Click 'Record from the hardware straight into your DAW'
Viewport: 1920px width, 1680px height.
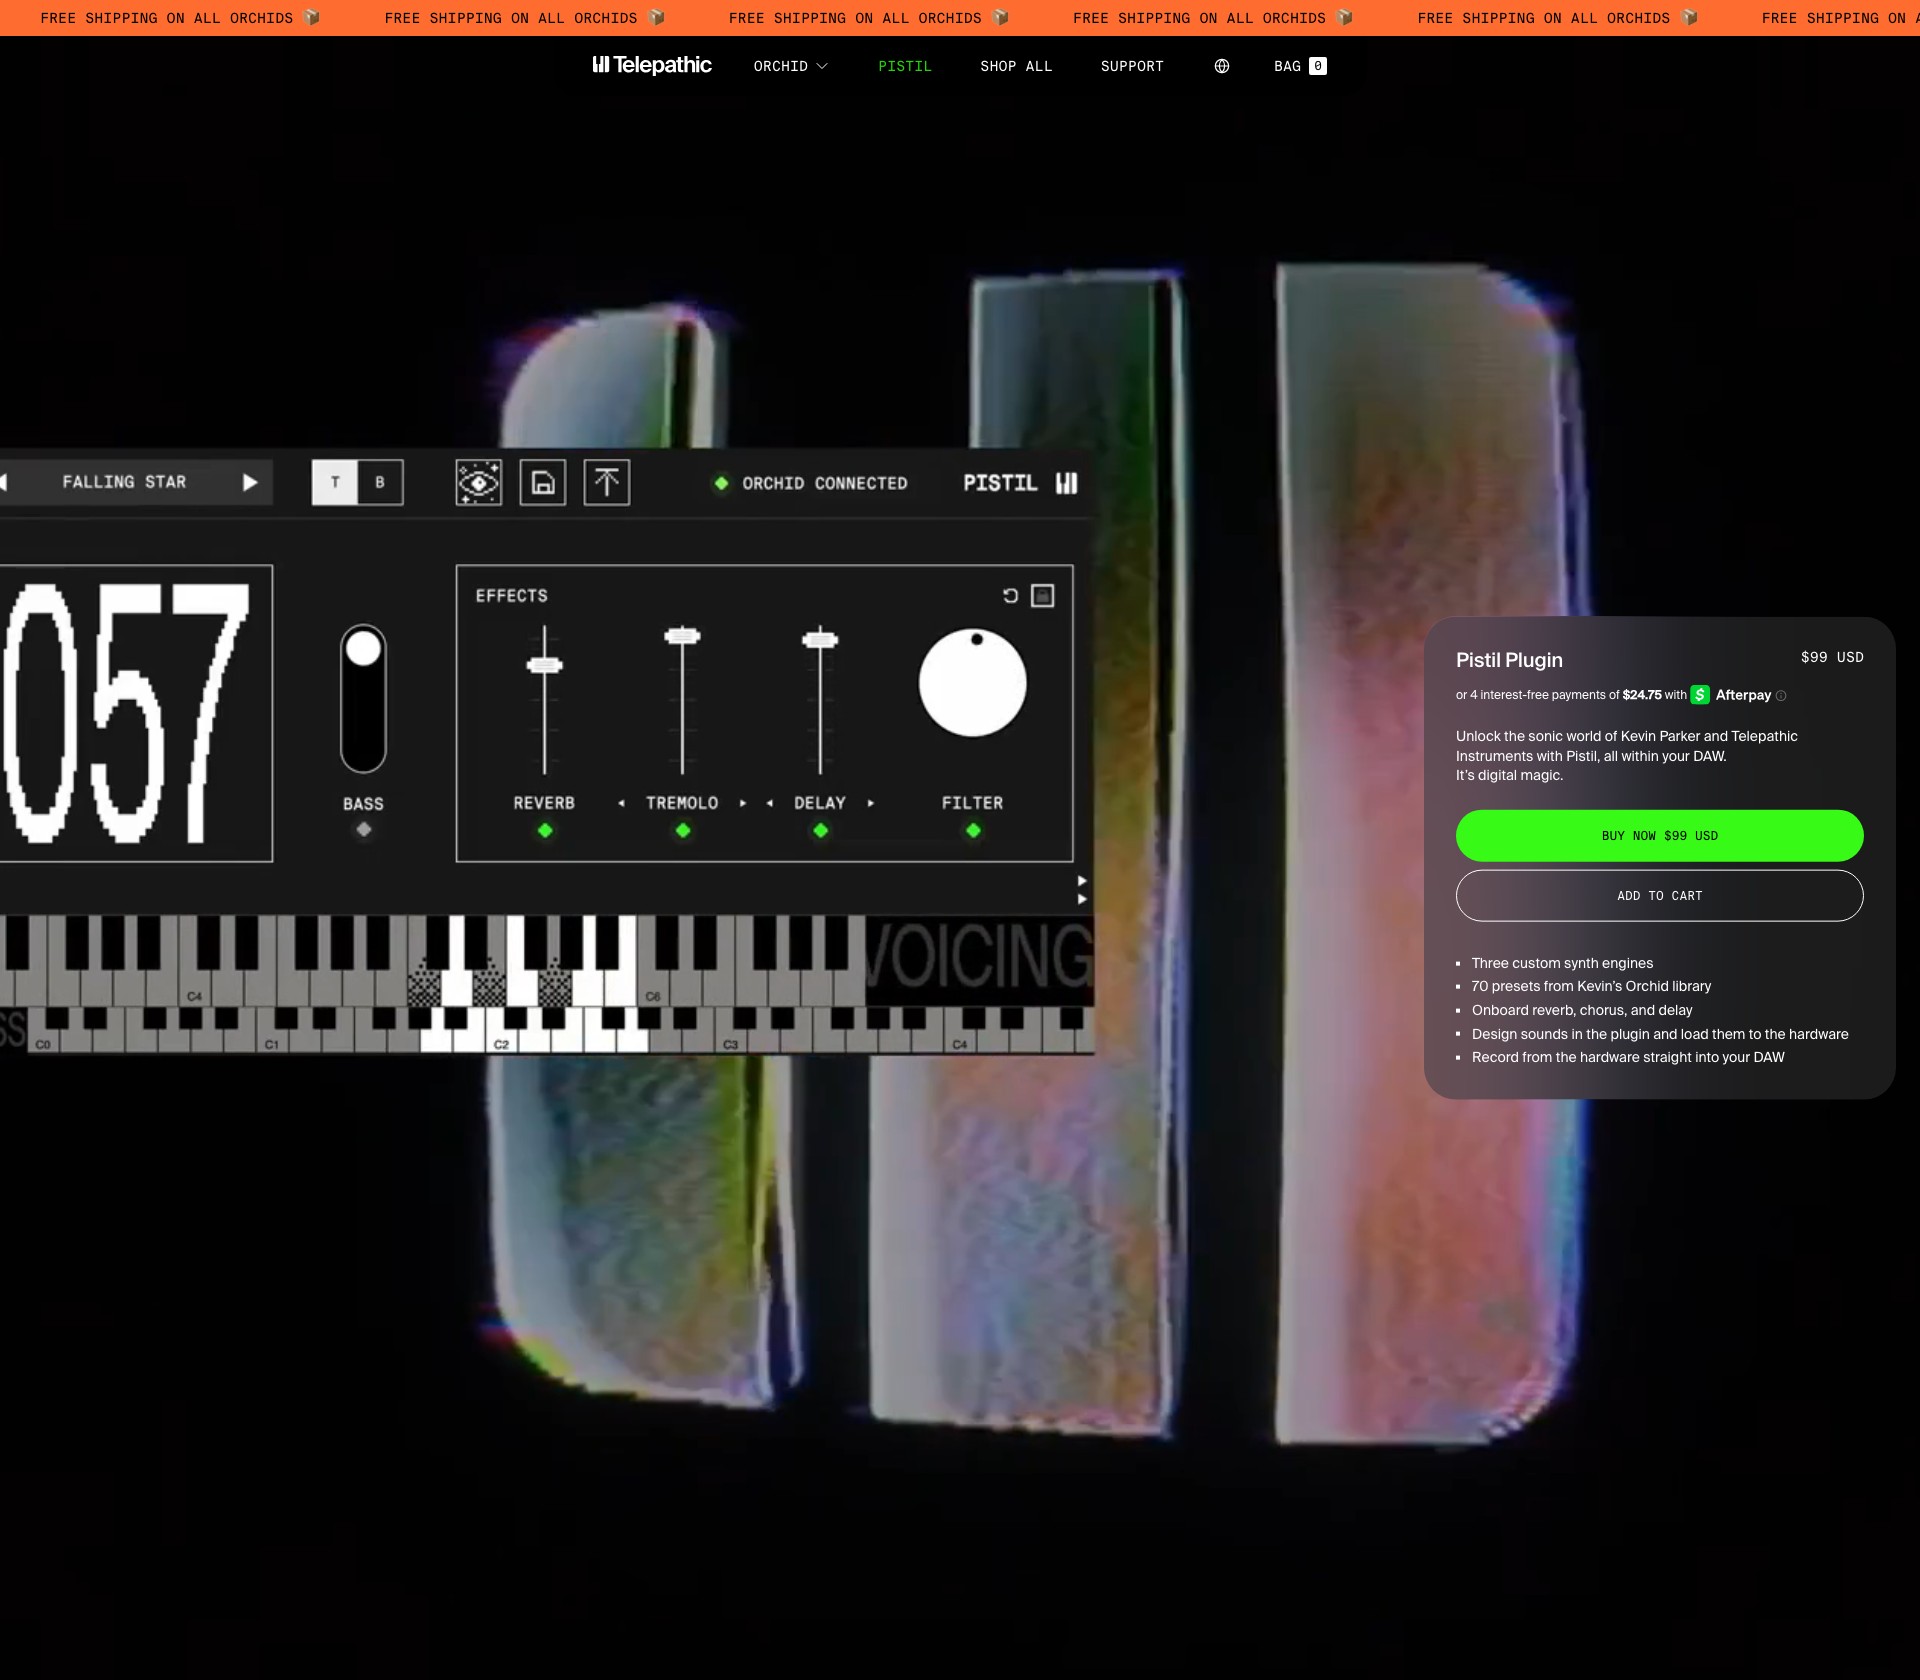coord(1628,1057)
